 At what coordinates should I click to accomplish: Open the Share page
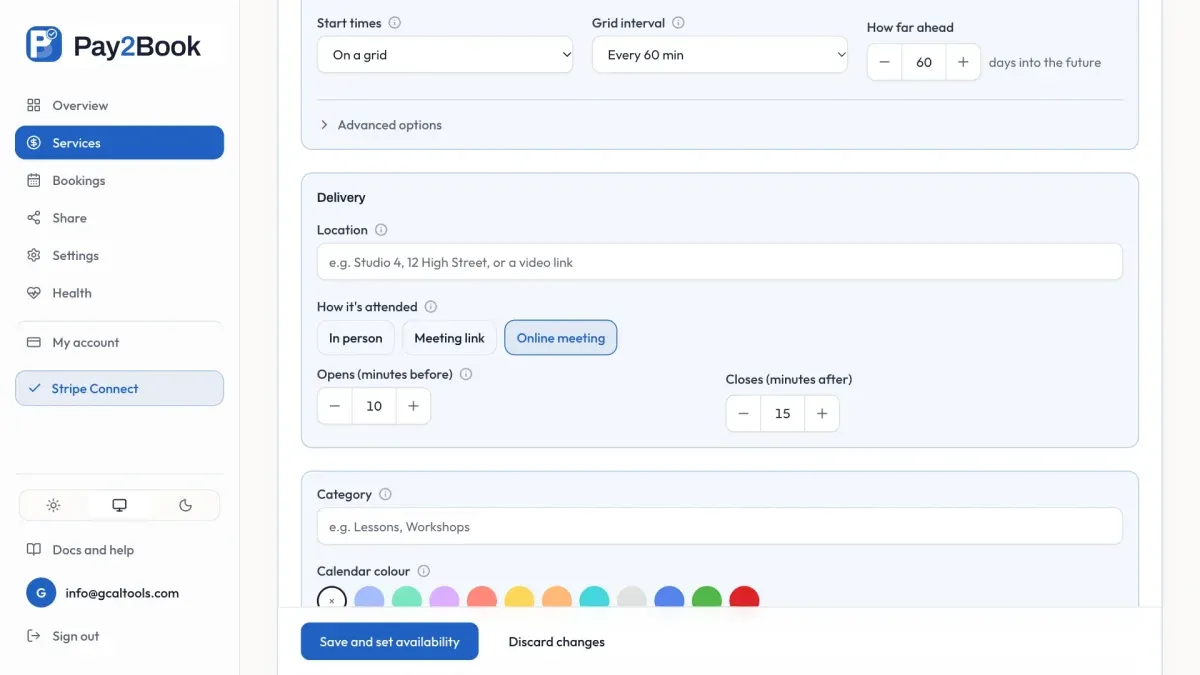click(x=119, y=218)
